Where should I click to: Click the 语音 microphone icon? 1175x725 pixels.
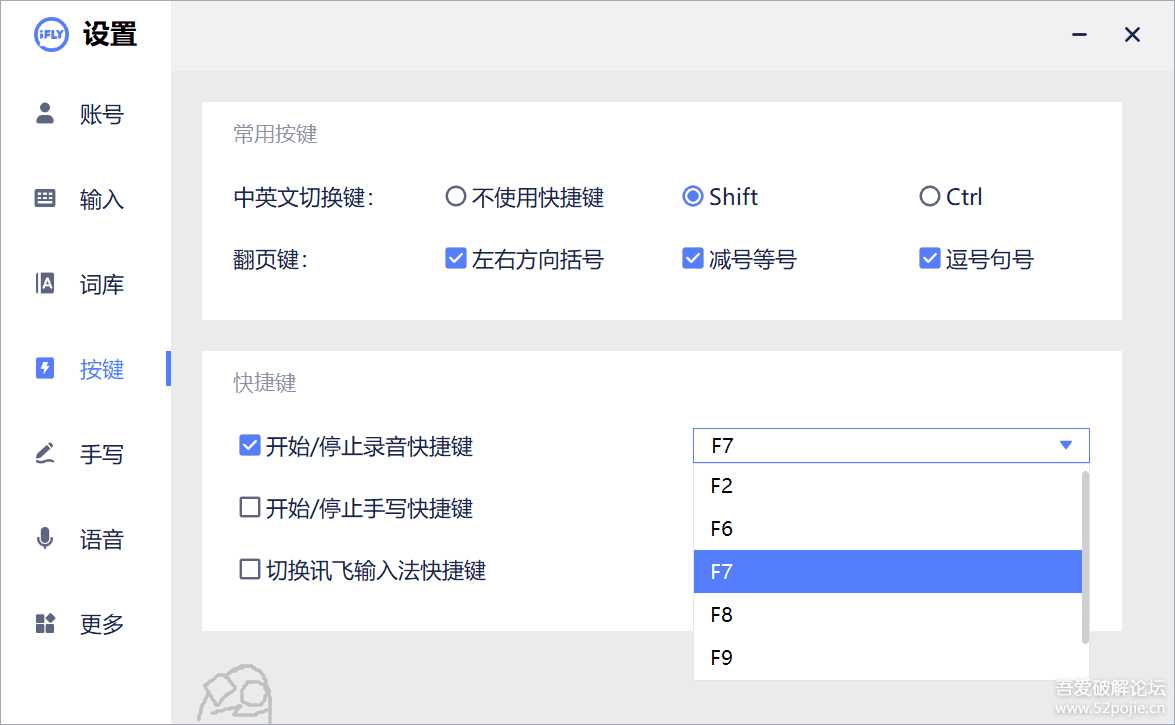pos(45,539)
